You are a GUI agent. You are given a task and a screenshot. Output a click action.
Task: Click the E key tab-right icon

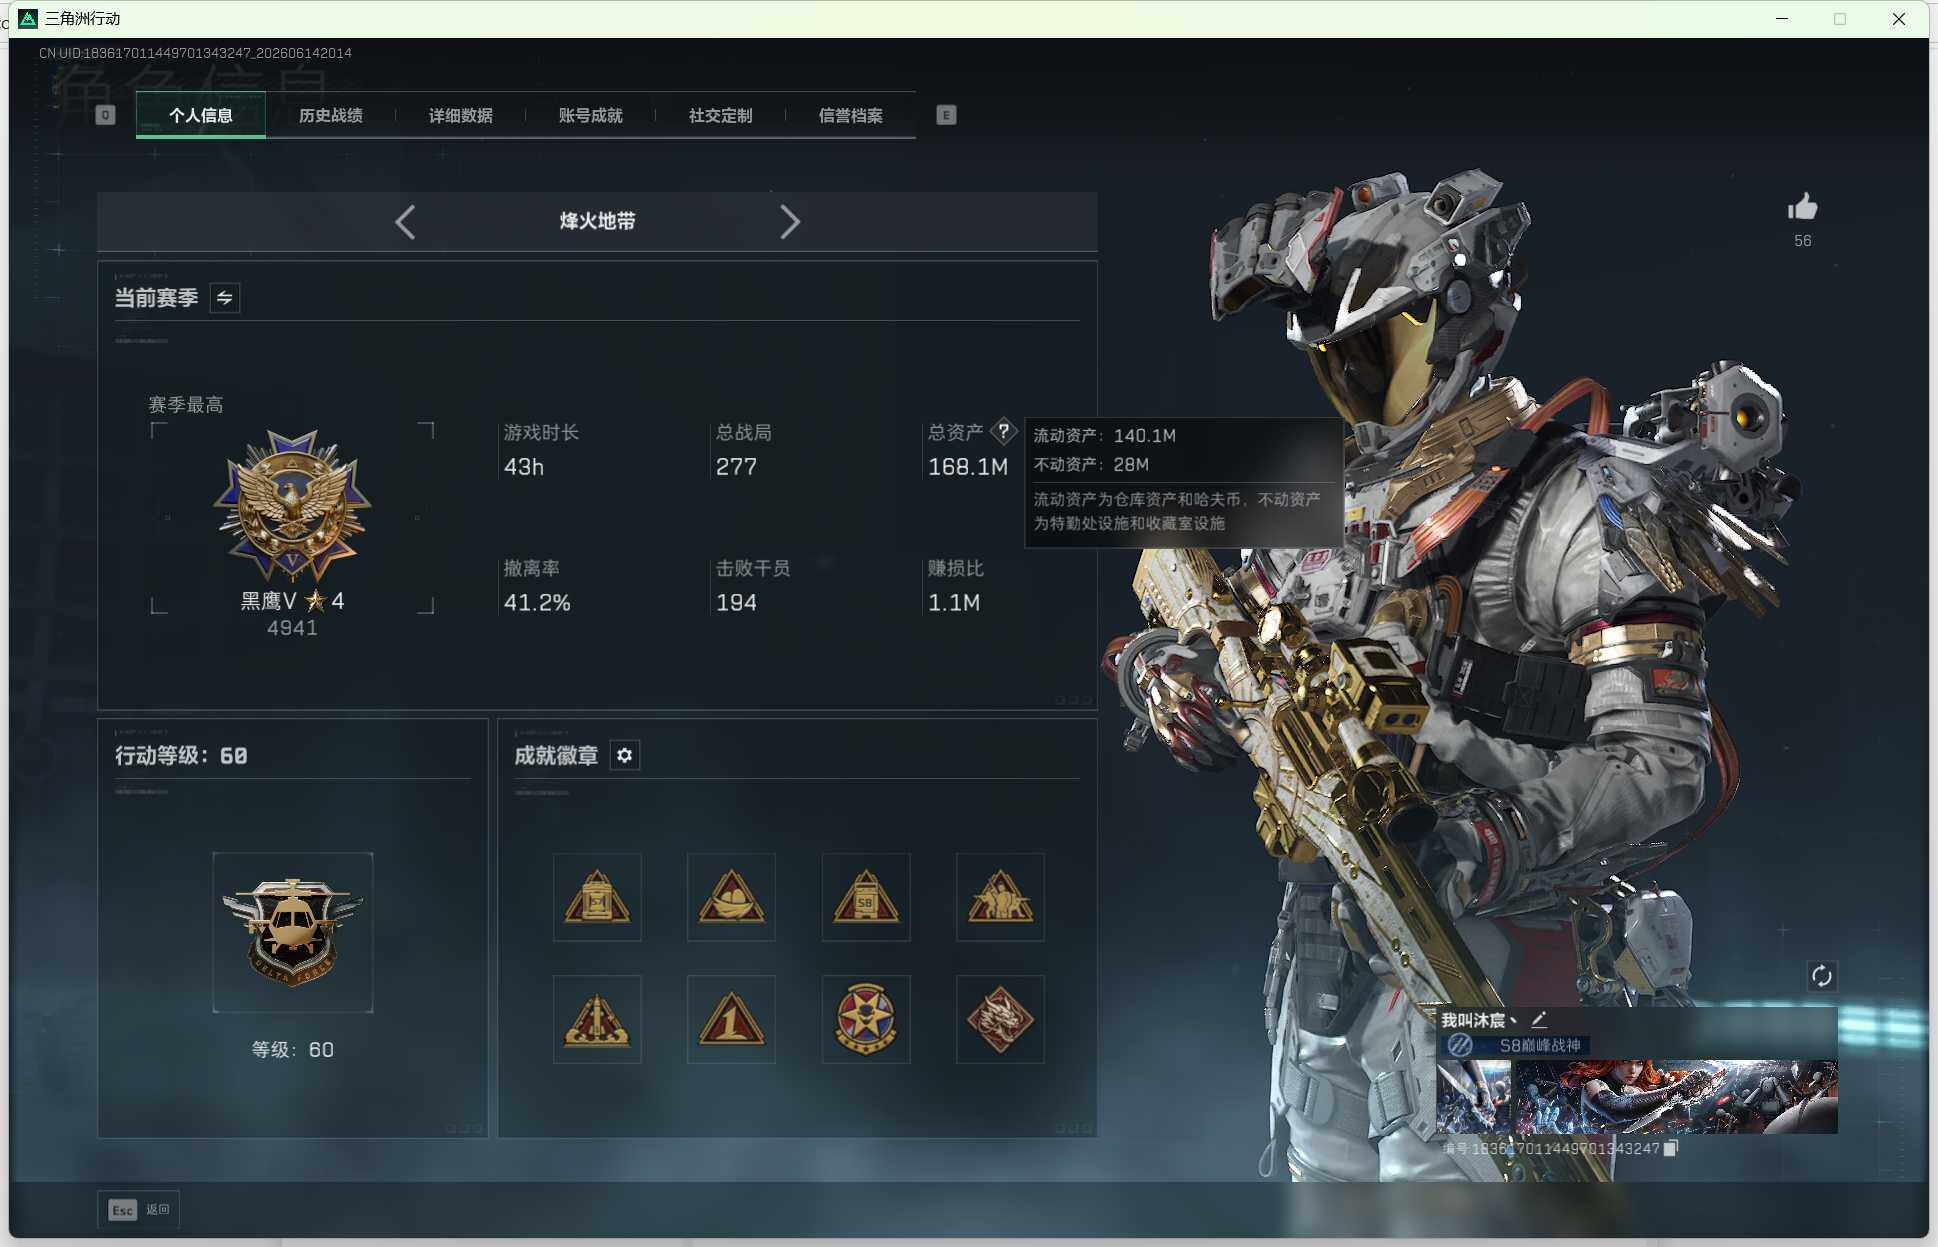pyautogui.click(x=946, y=115)
